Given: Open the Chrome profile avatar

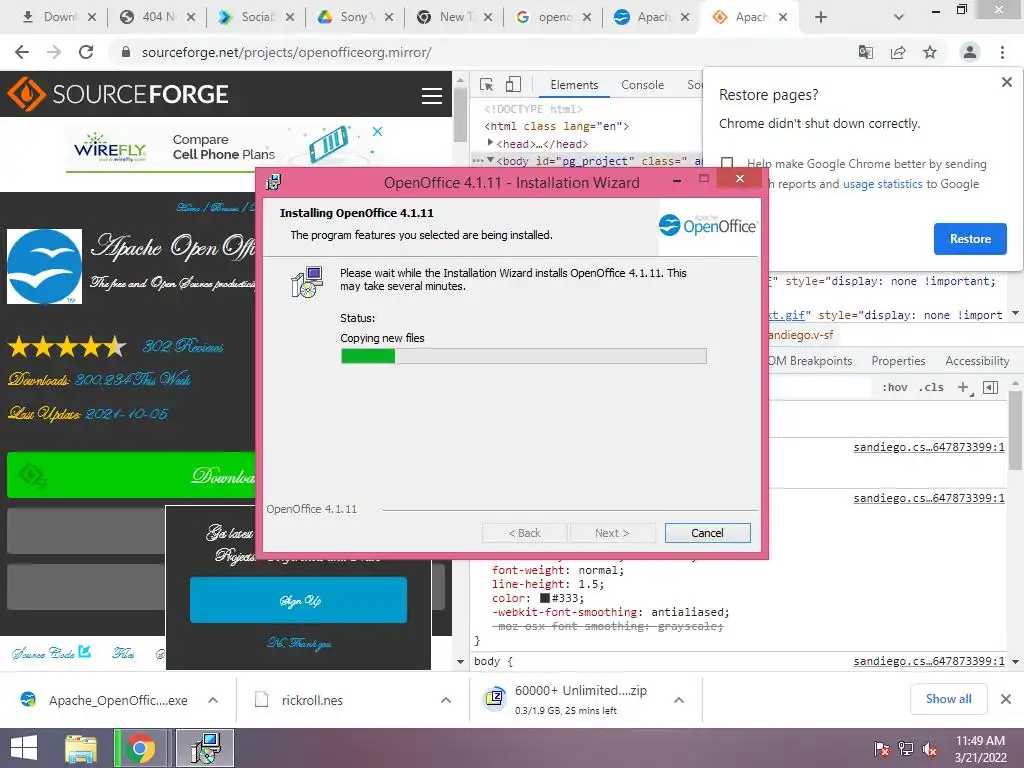Looking at the screenshot, I should [970, 52].
